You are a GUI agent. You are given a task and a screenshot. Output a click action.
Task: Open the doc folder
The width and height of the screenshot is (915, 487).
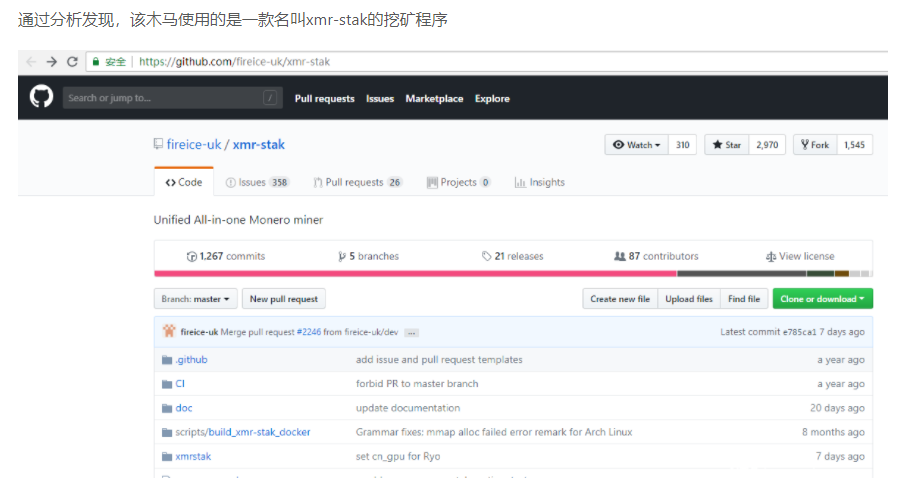pyautogui.click(x=184, y=408)
